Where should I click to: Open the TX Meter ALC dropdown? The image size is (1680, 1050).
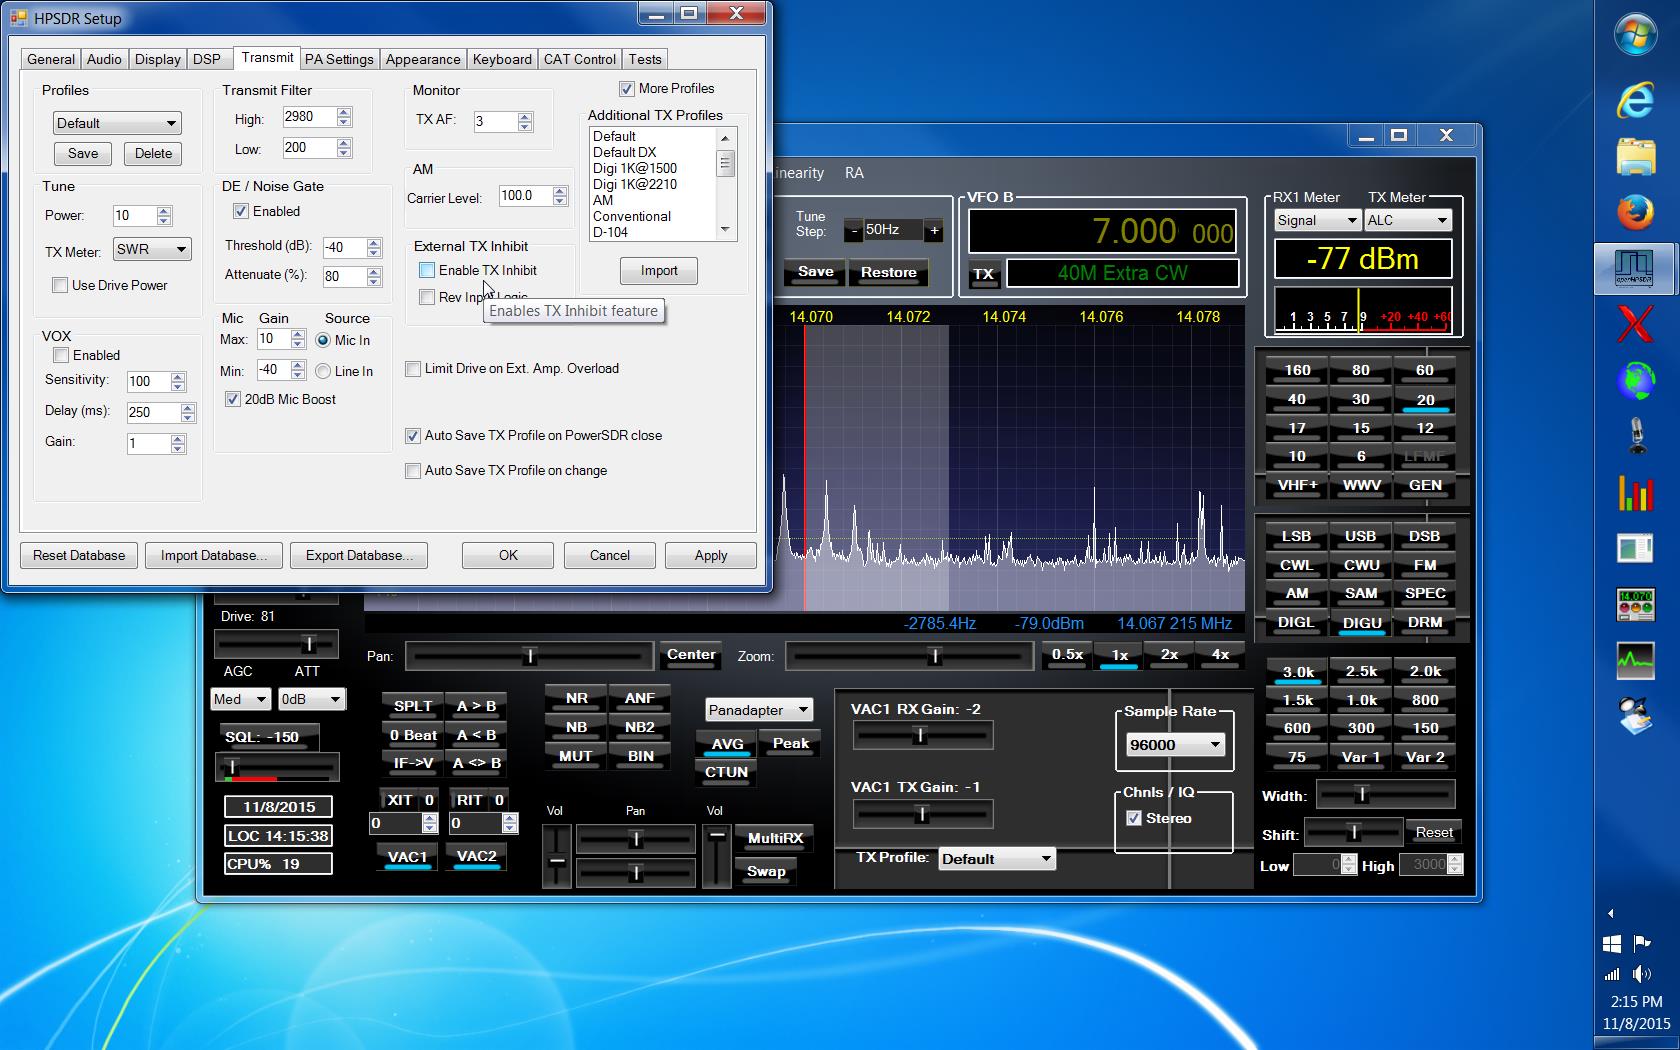[x=1408, y=220]
